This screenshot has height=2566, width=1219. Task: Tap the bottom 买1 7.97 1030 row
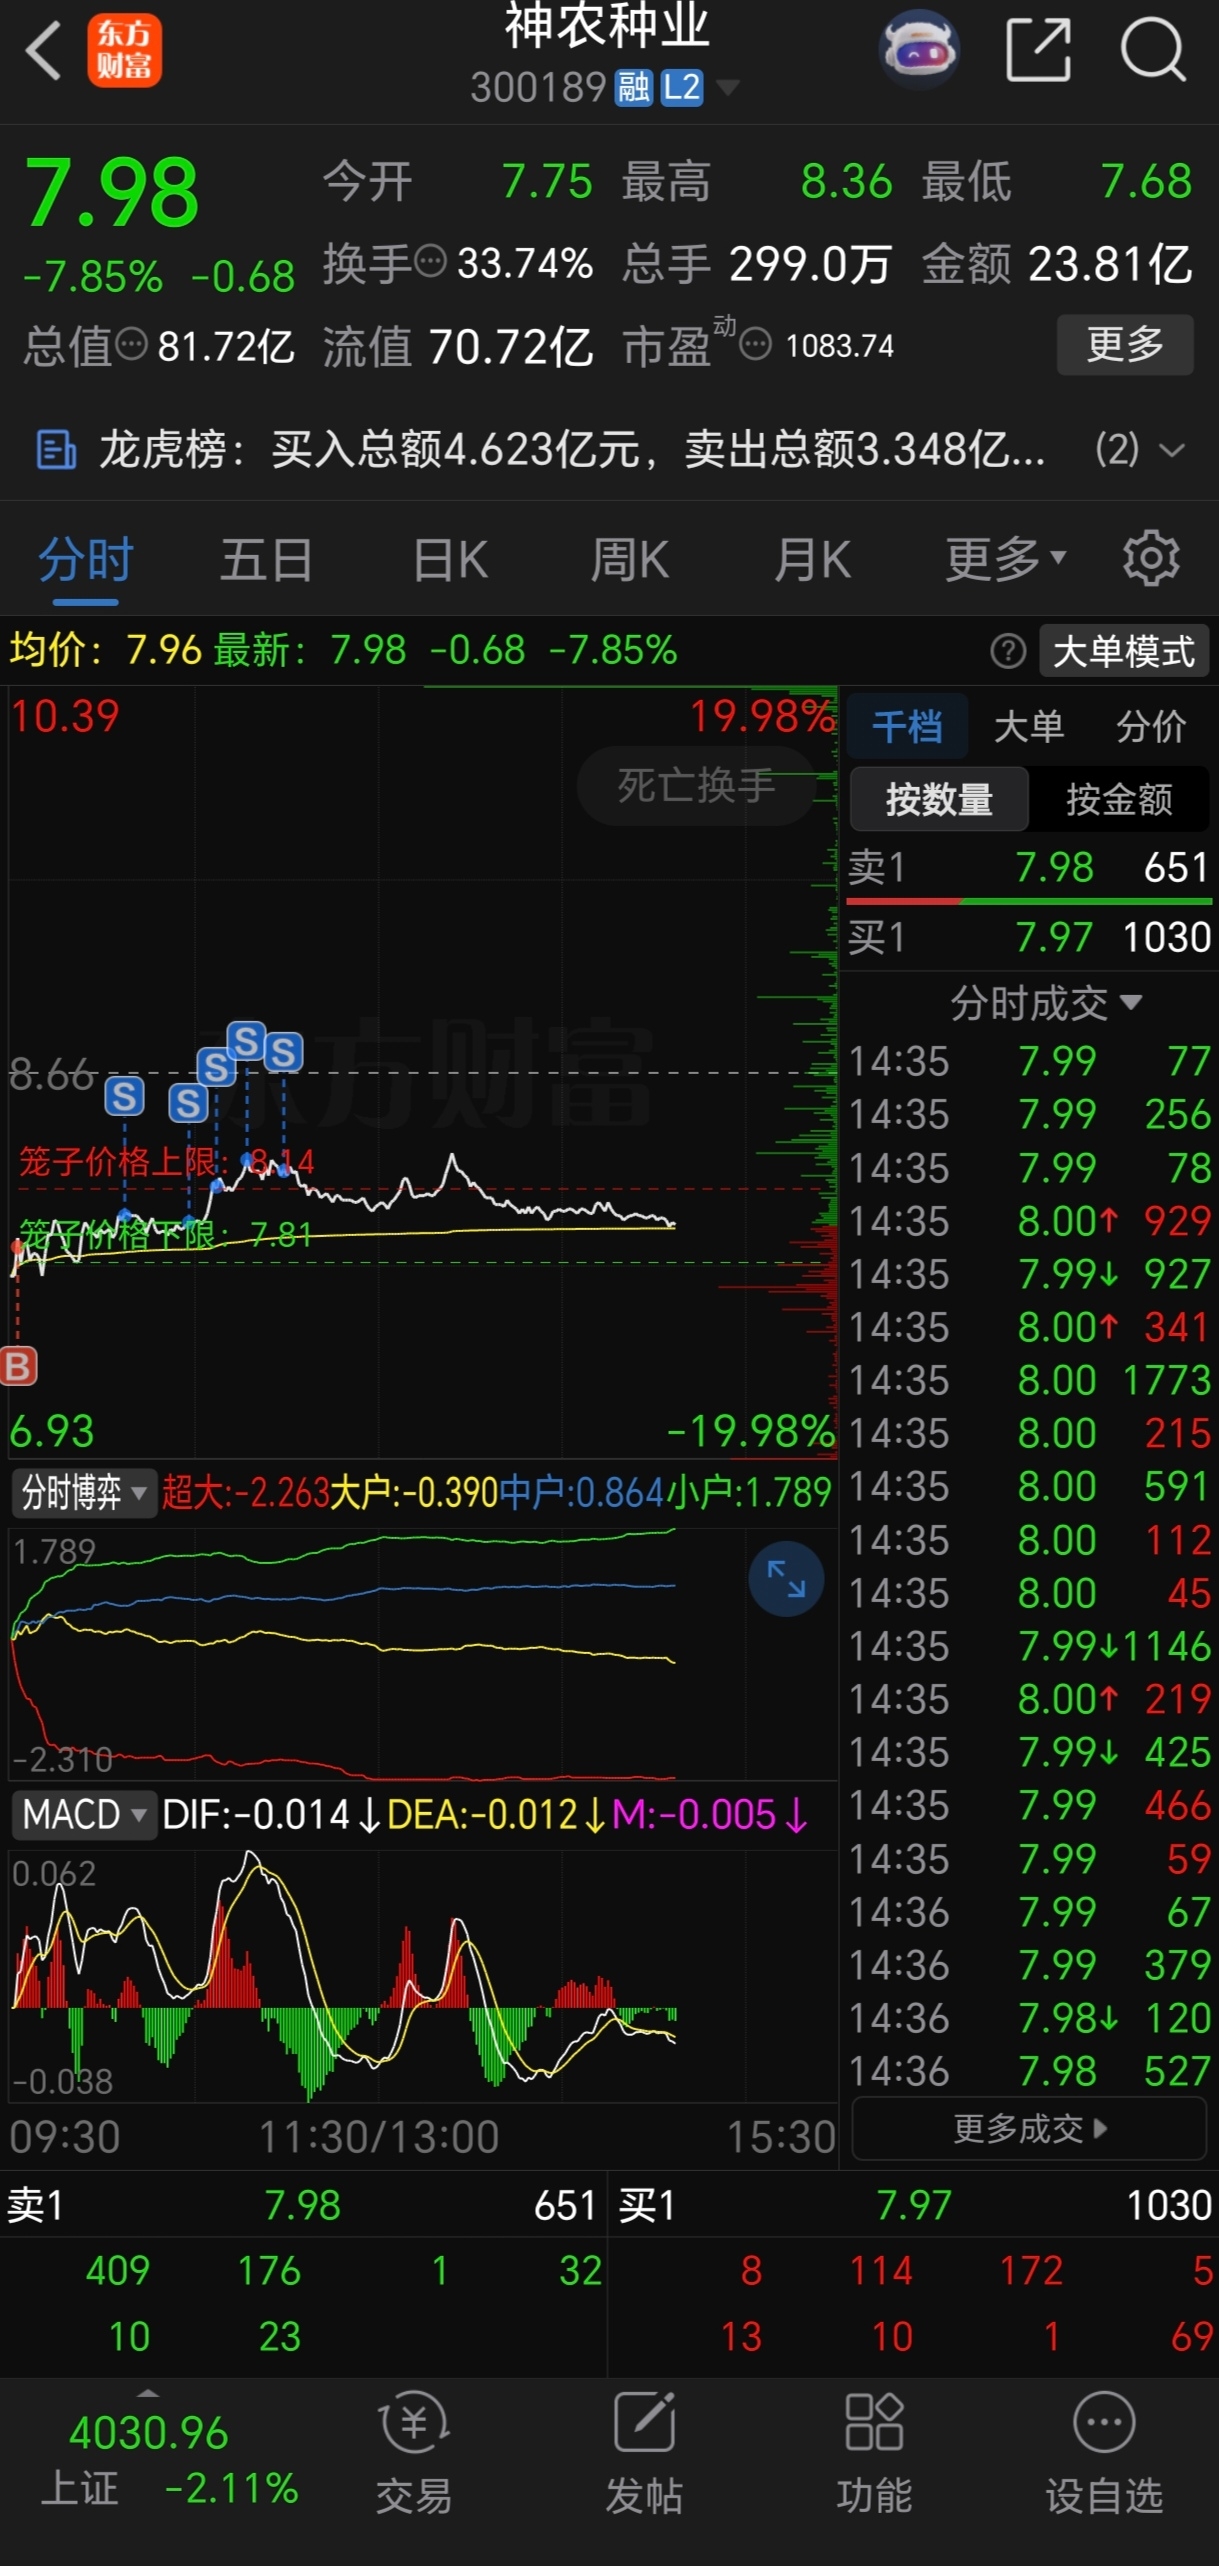[914, 2205]
